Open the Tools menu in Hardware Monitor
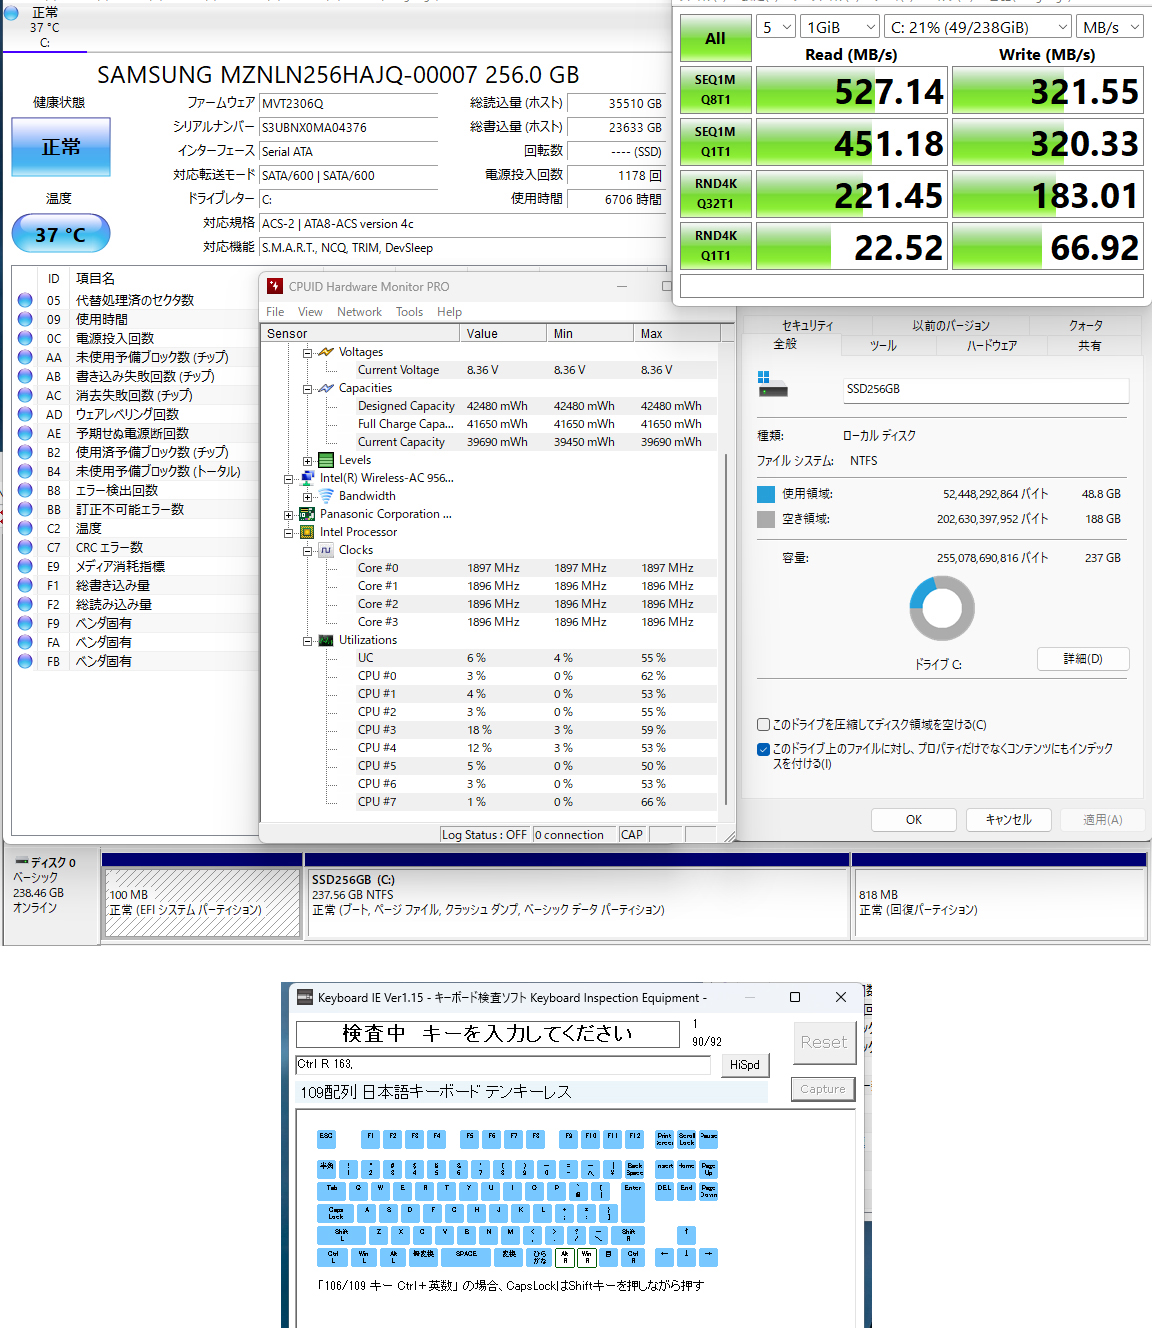This screenshot has width=1152, height=1328. tap(409, 312)
